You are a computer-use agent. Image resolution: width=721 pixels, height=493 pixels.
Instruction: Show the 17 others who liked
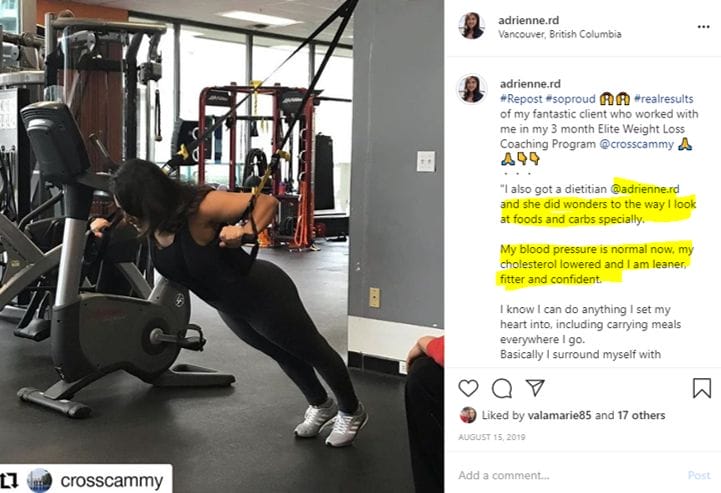click(641, 415)
